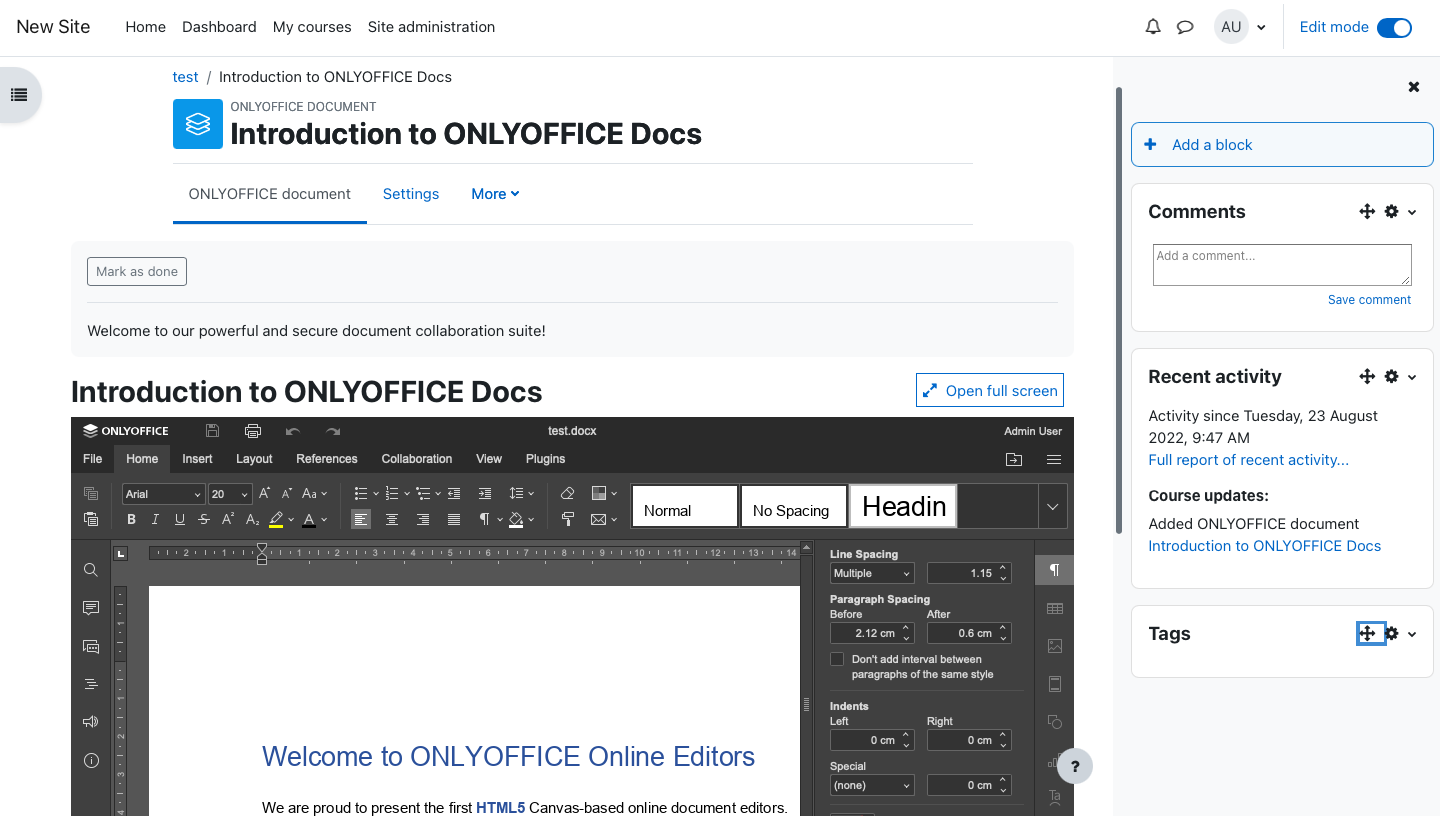
Task: Open the editor search panel
Action: point(91,570)
